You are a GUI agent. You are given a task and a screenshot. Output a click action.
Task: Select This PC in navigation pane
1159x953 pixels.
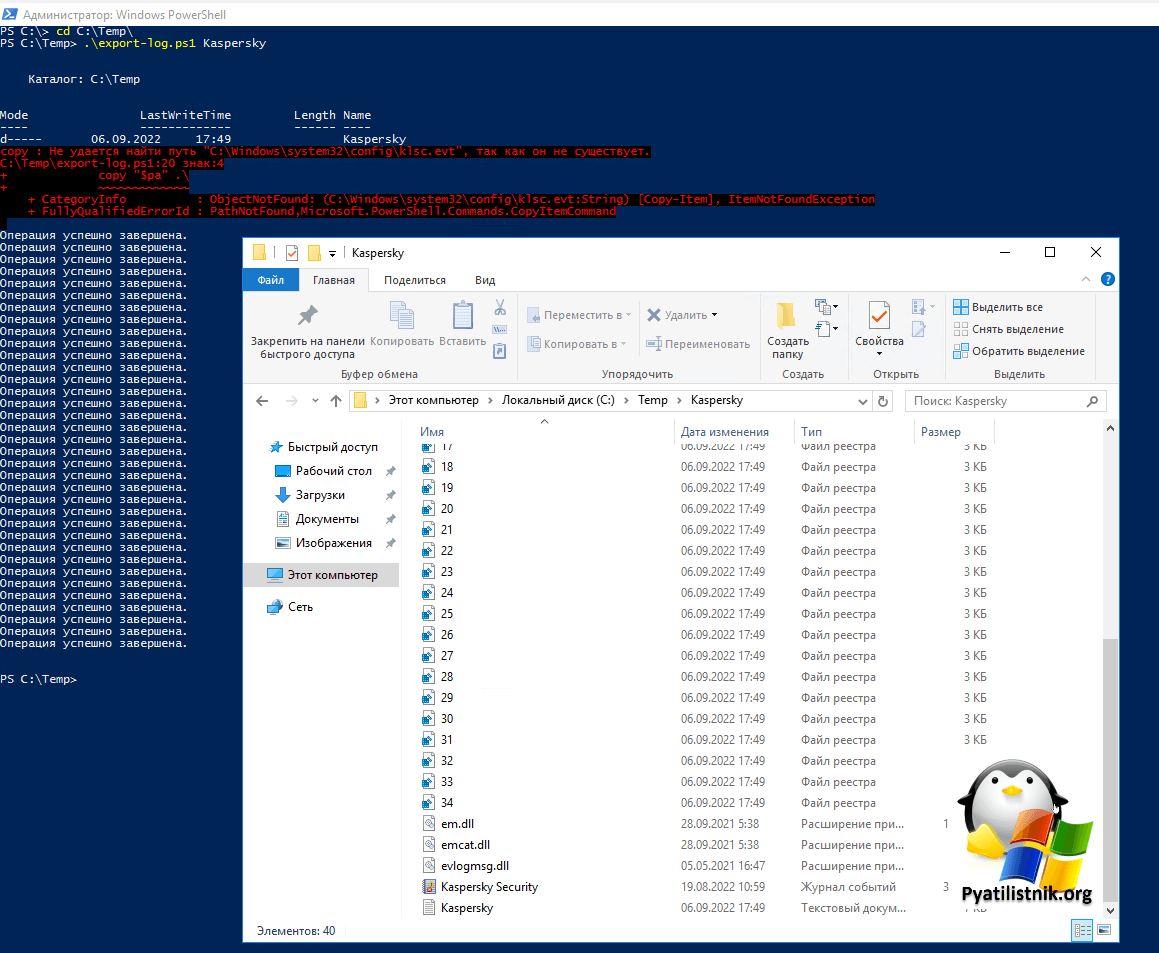click(332, 575)
